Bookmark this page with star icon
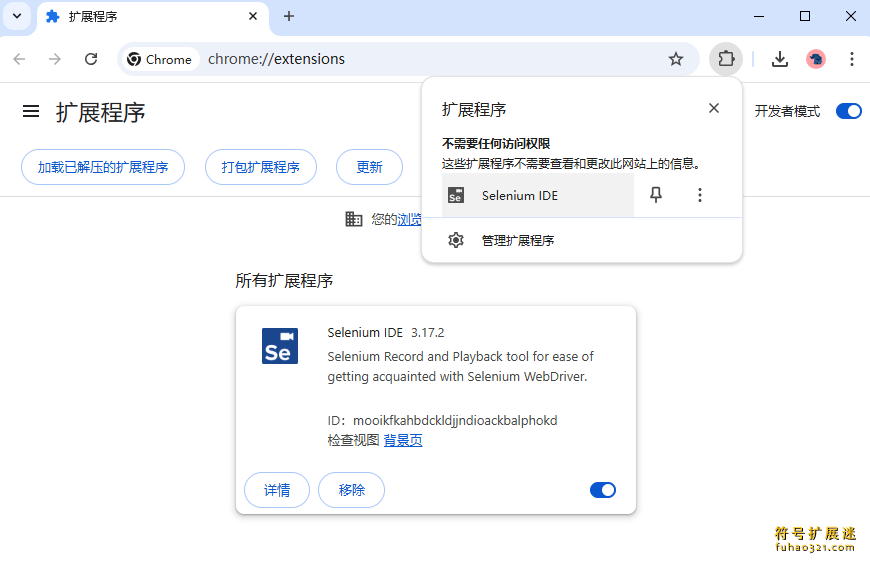 [675, 59]
